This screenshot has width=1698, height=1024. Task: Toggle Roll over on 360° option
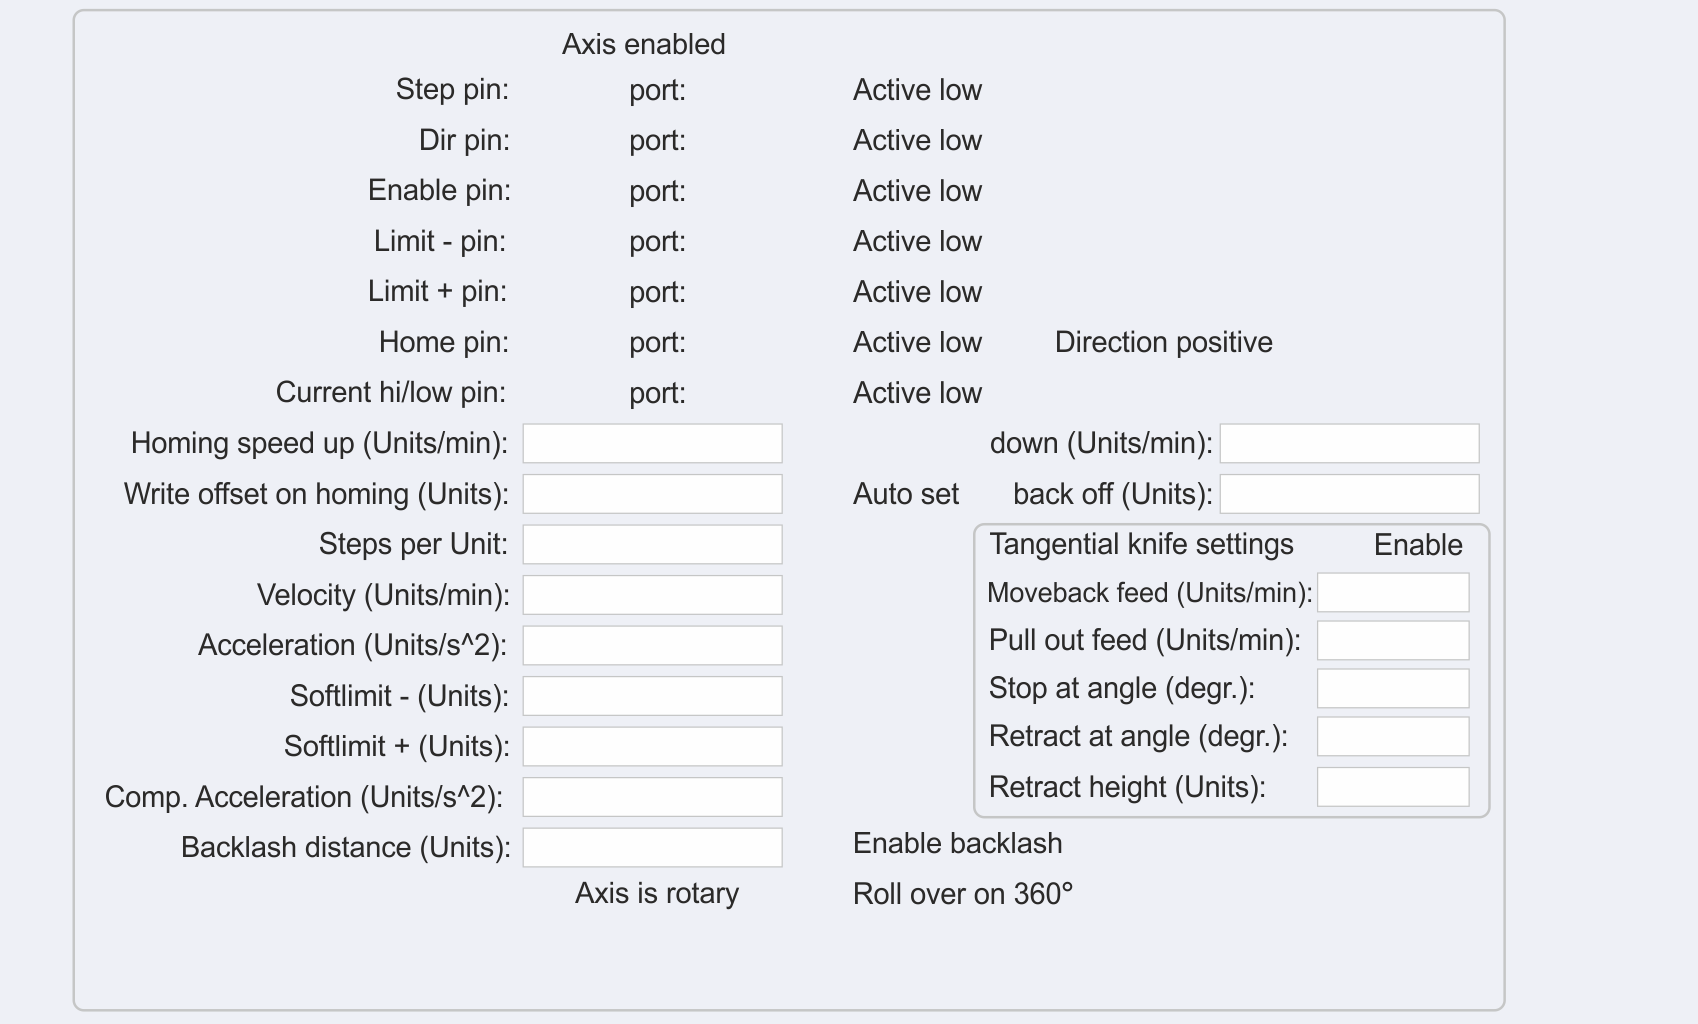pyautogui.click(x=962, y=893)
